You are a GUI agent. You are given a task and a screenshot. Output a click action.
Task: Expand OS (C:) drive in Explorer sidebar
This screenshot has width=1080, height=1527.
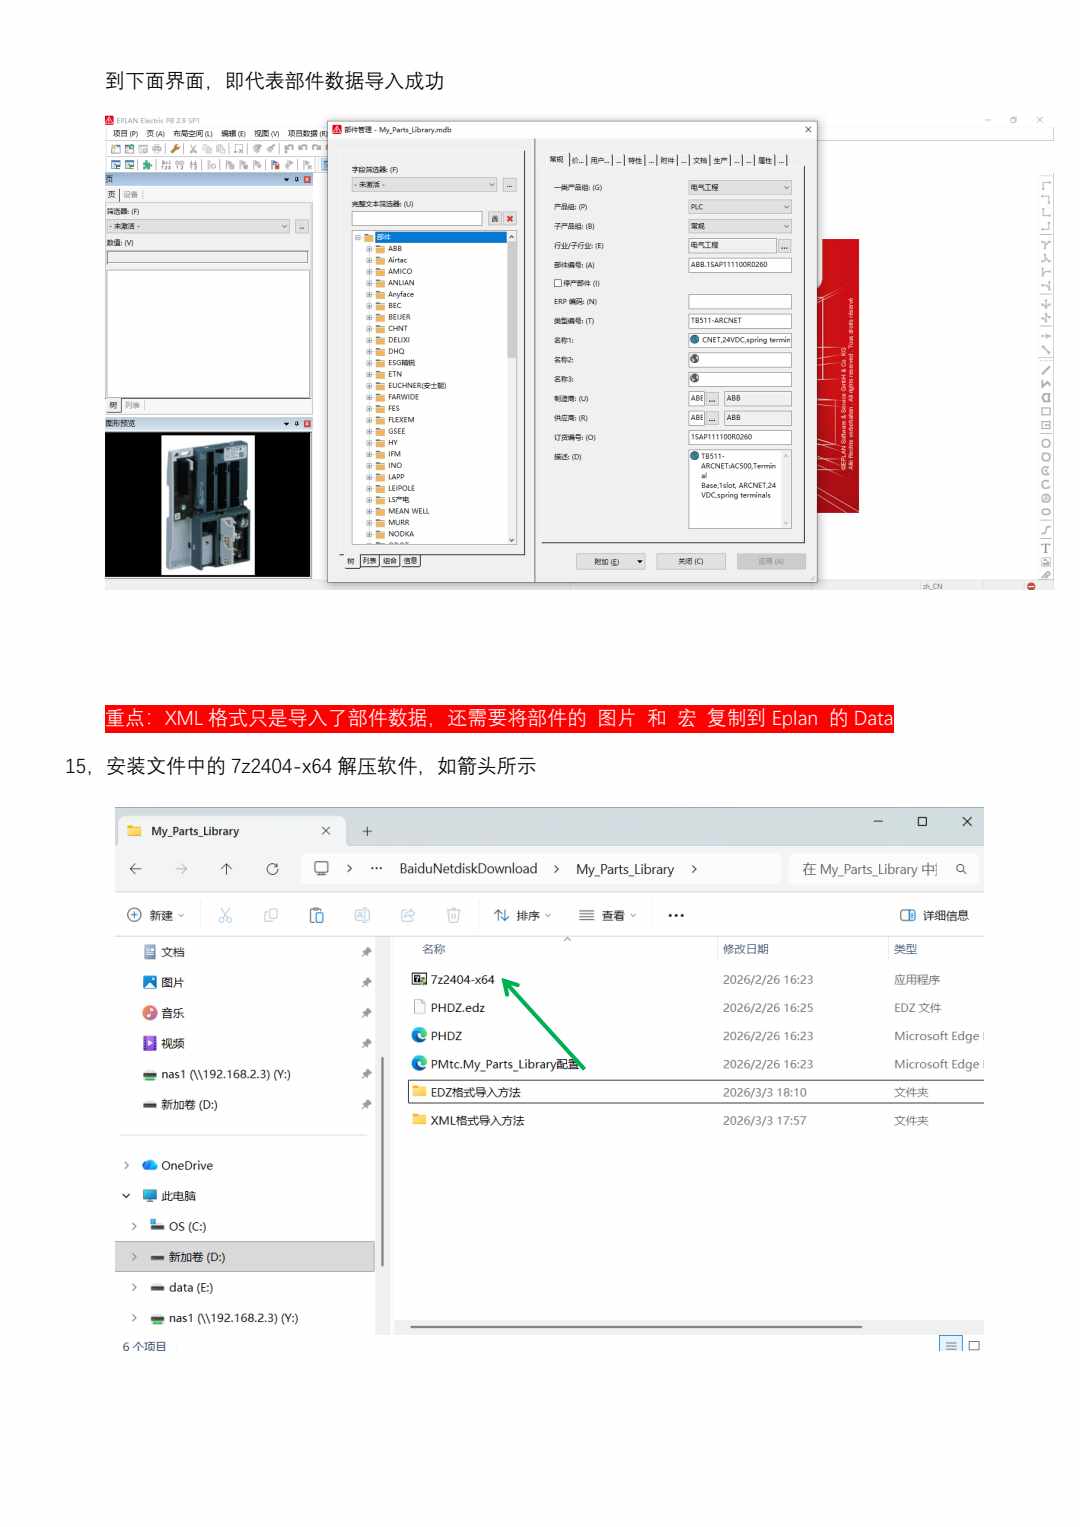pyautogui.click(x=134, y=1226)
